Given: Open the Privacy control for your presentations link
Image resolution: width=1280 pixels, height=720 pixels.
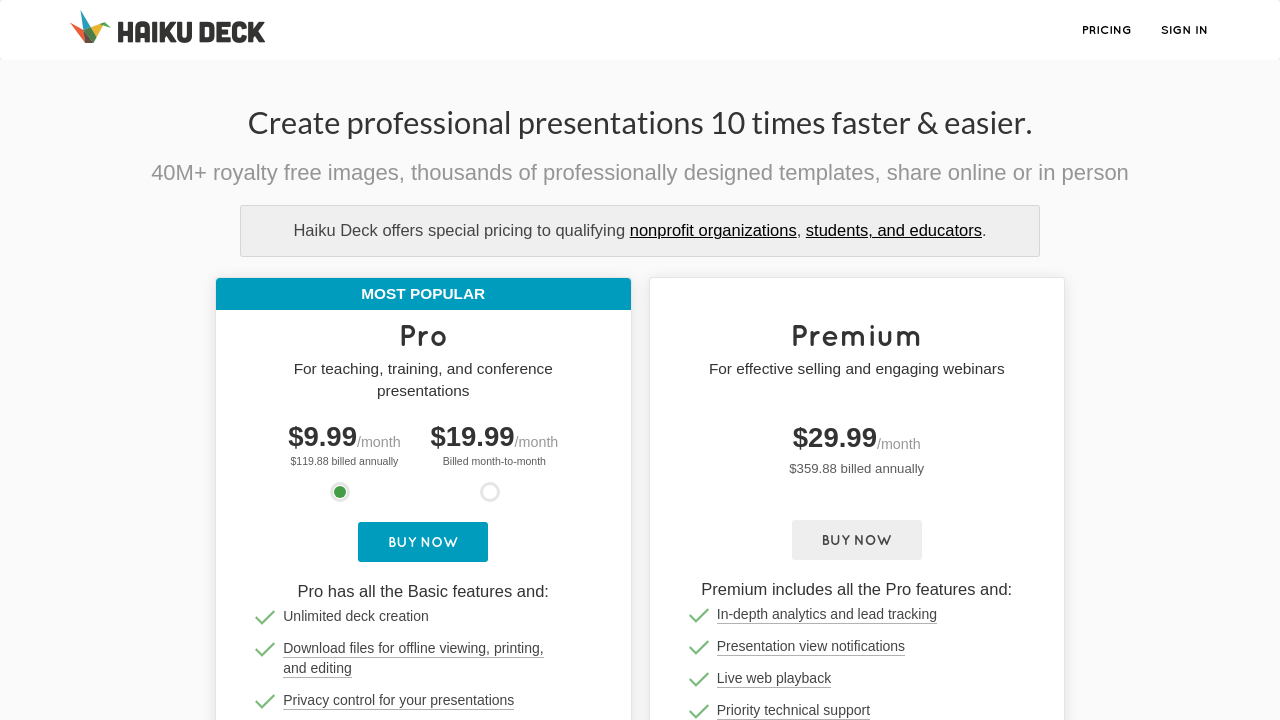Looking at the screenshot, I should tap(398, 700).
